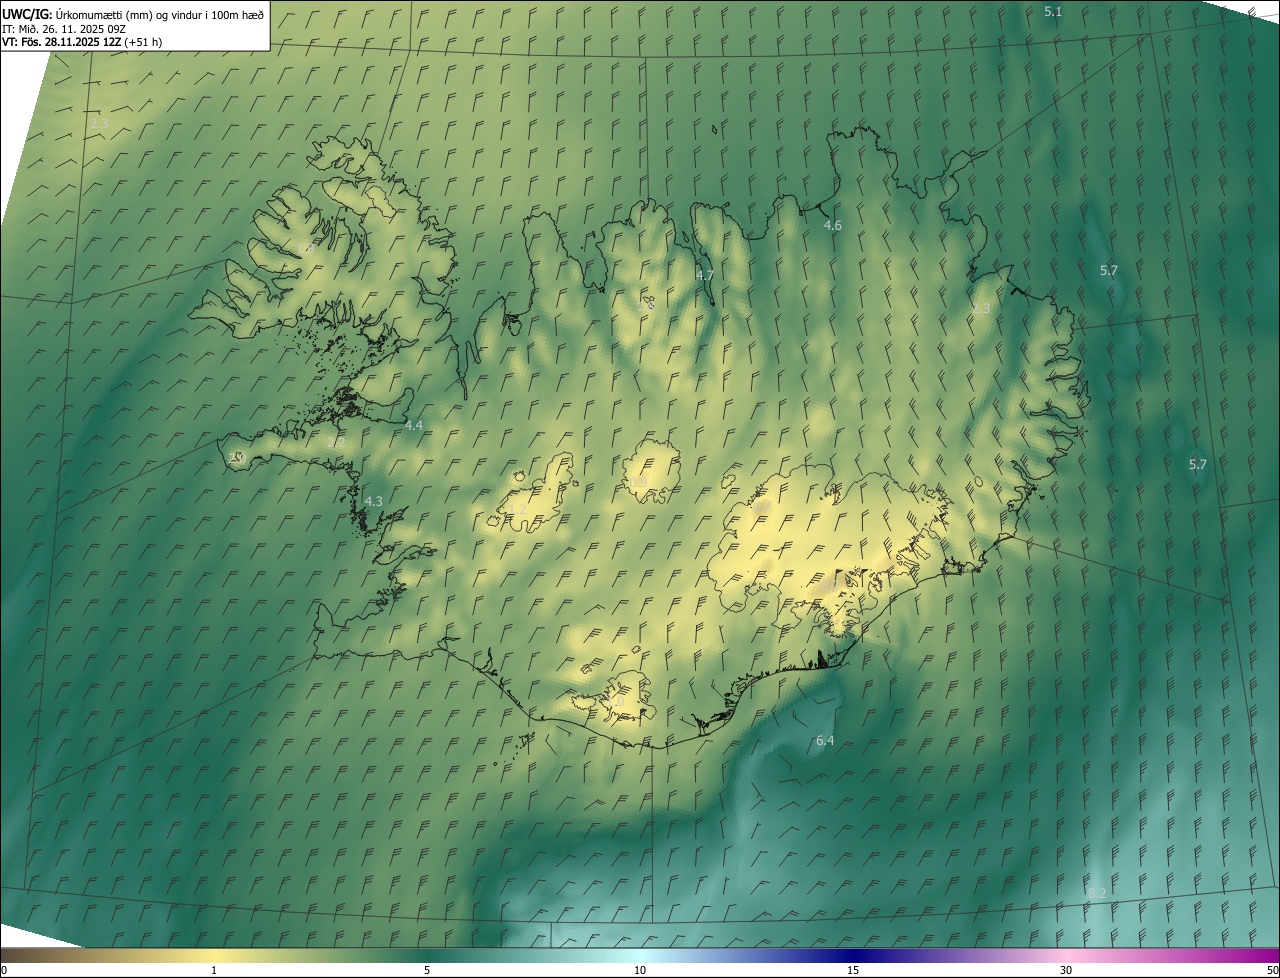Image resolution: width=1280 pixels, height=978 pixels.
Task: Click the faint 2.2 value label
Action: 336,441
